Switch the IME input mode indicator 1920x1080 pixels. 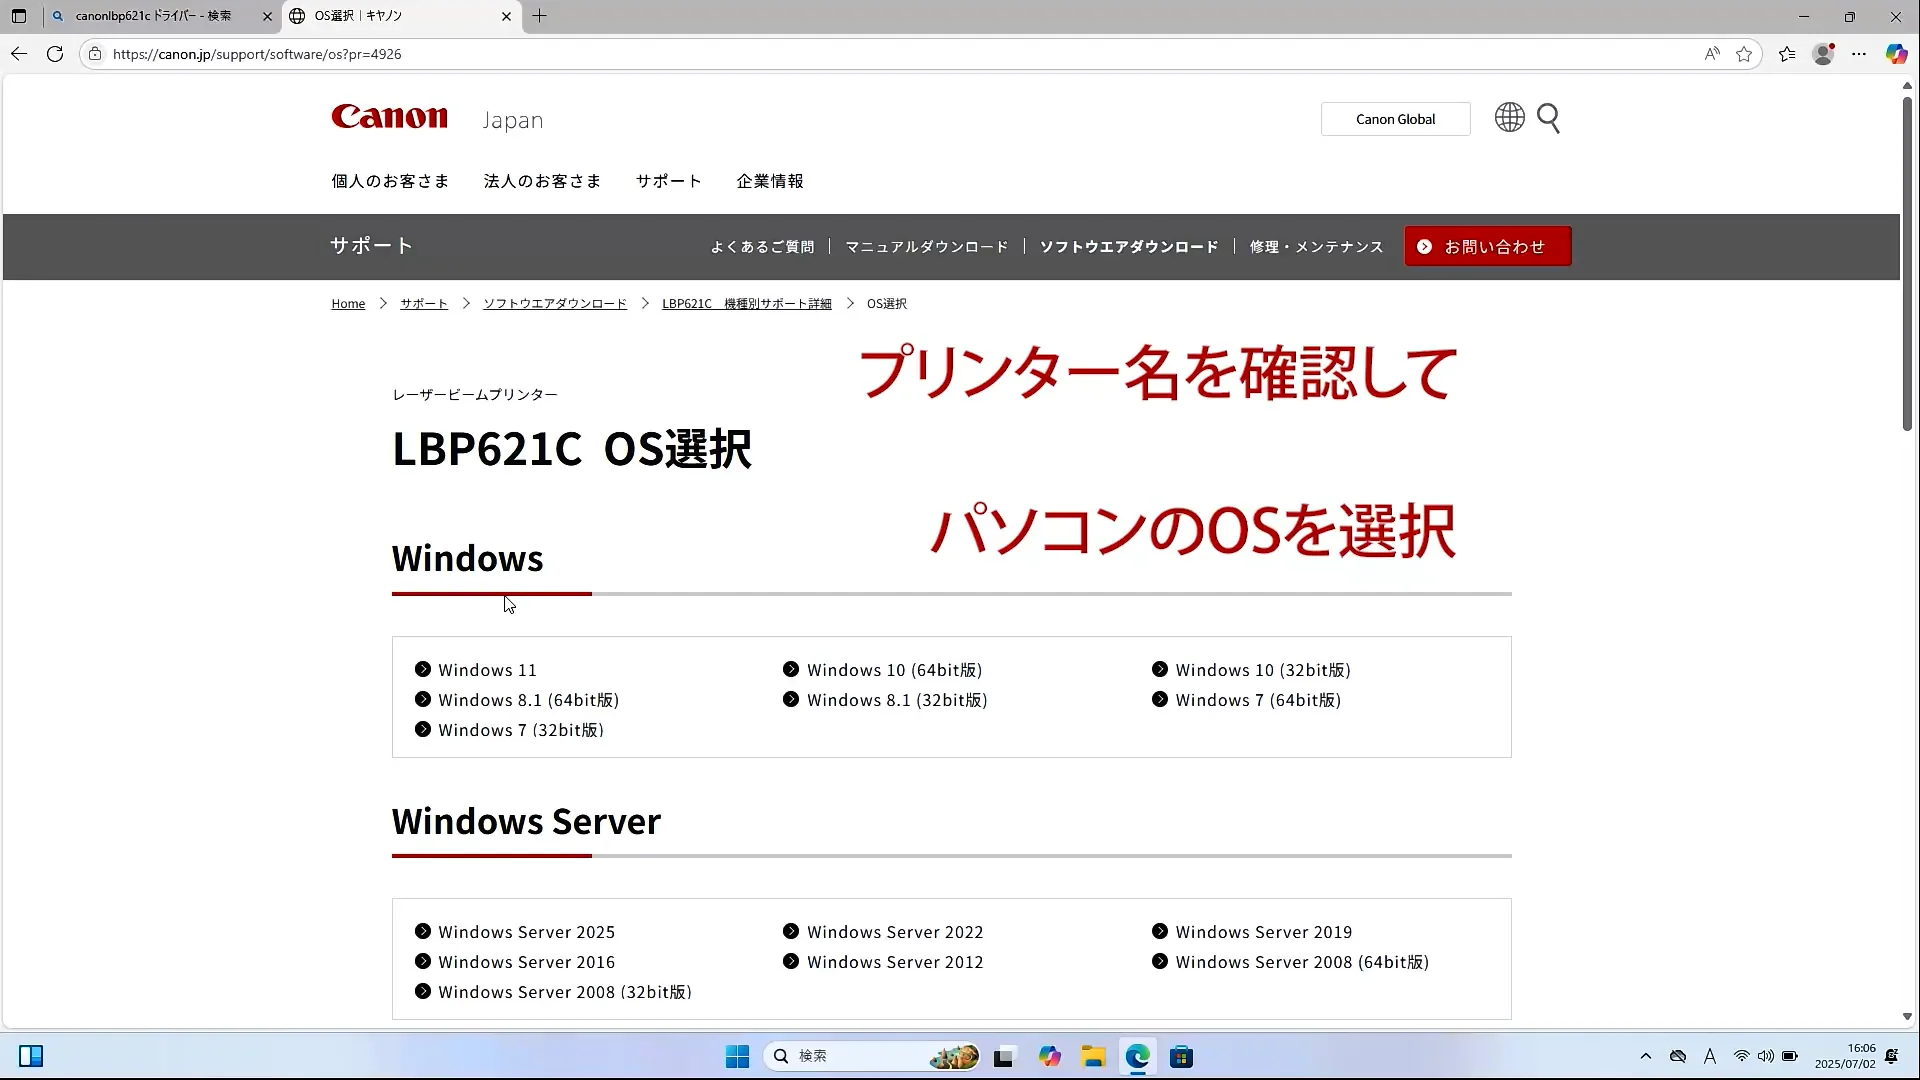(x=1710, y=1057)
